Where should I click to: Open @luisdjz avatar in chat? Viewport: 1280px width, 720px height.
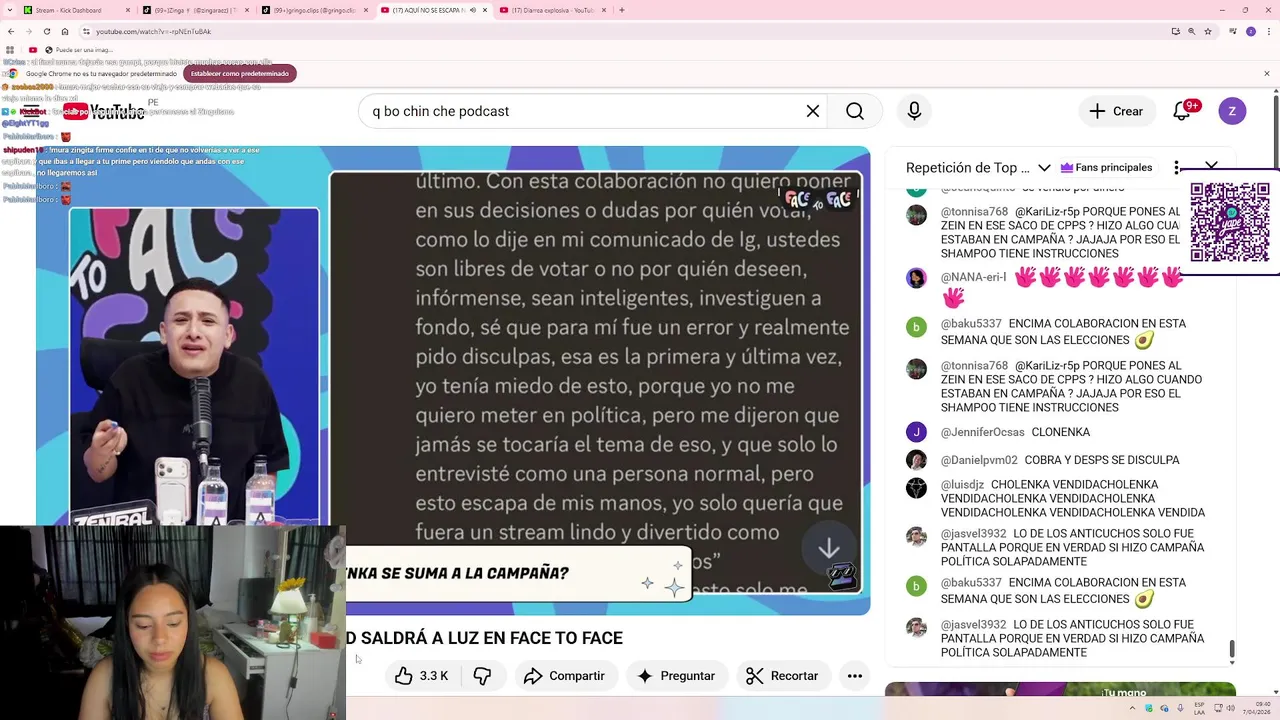point(916,489)
